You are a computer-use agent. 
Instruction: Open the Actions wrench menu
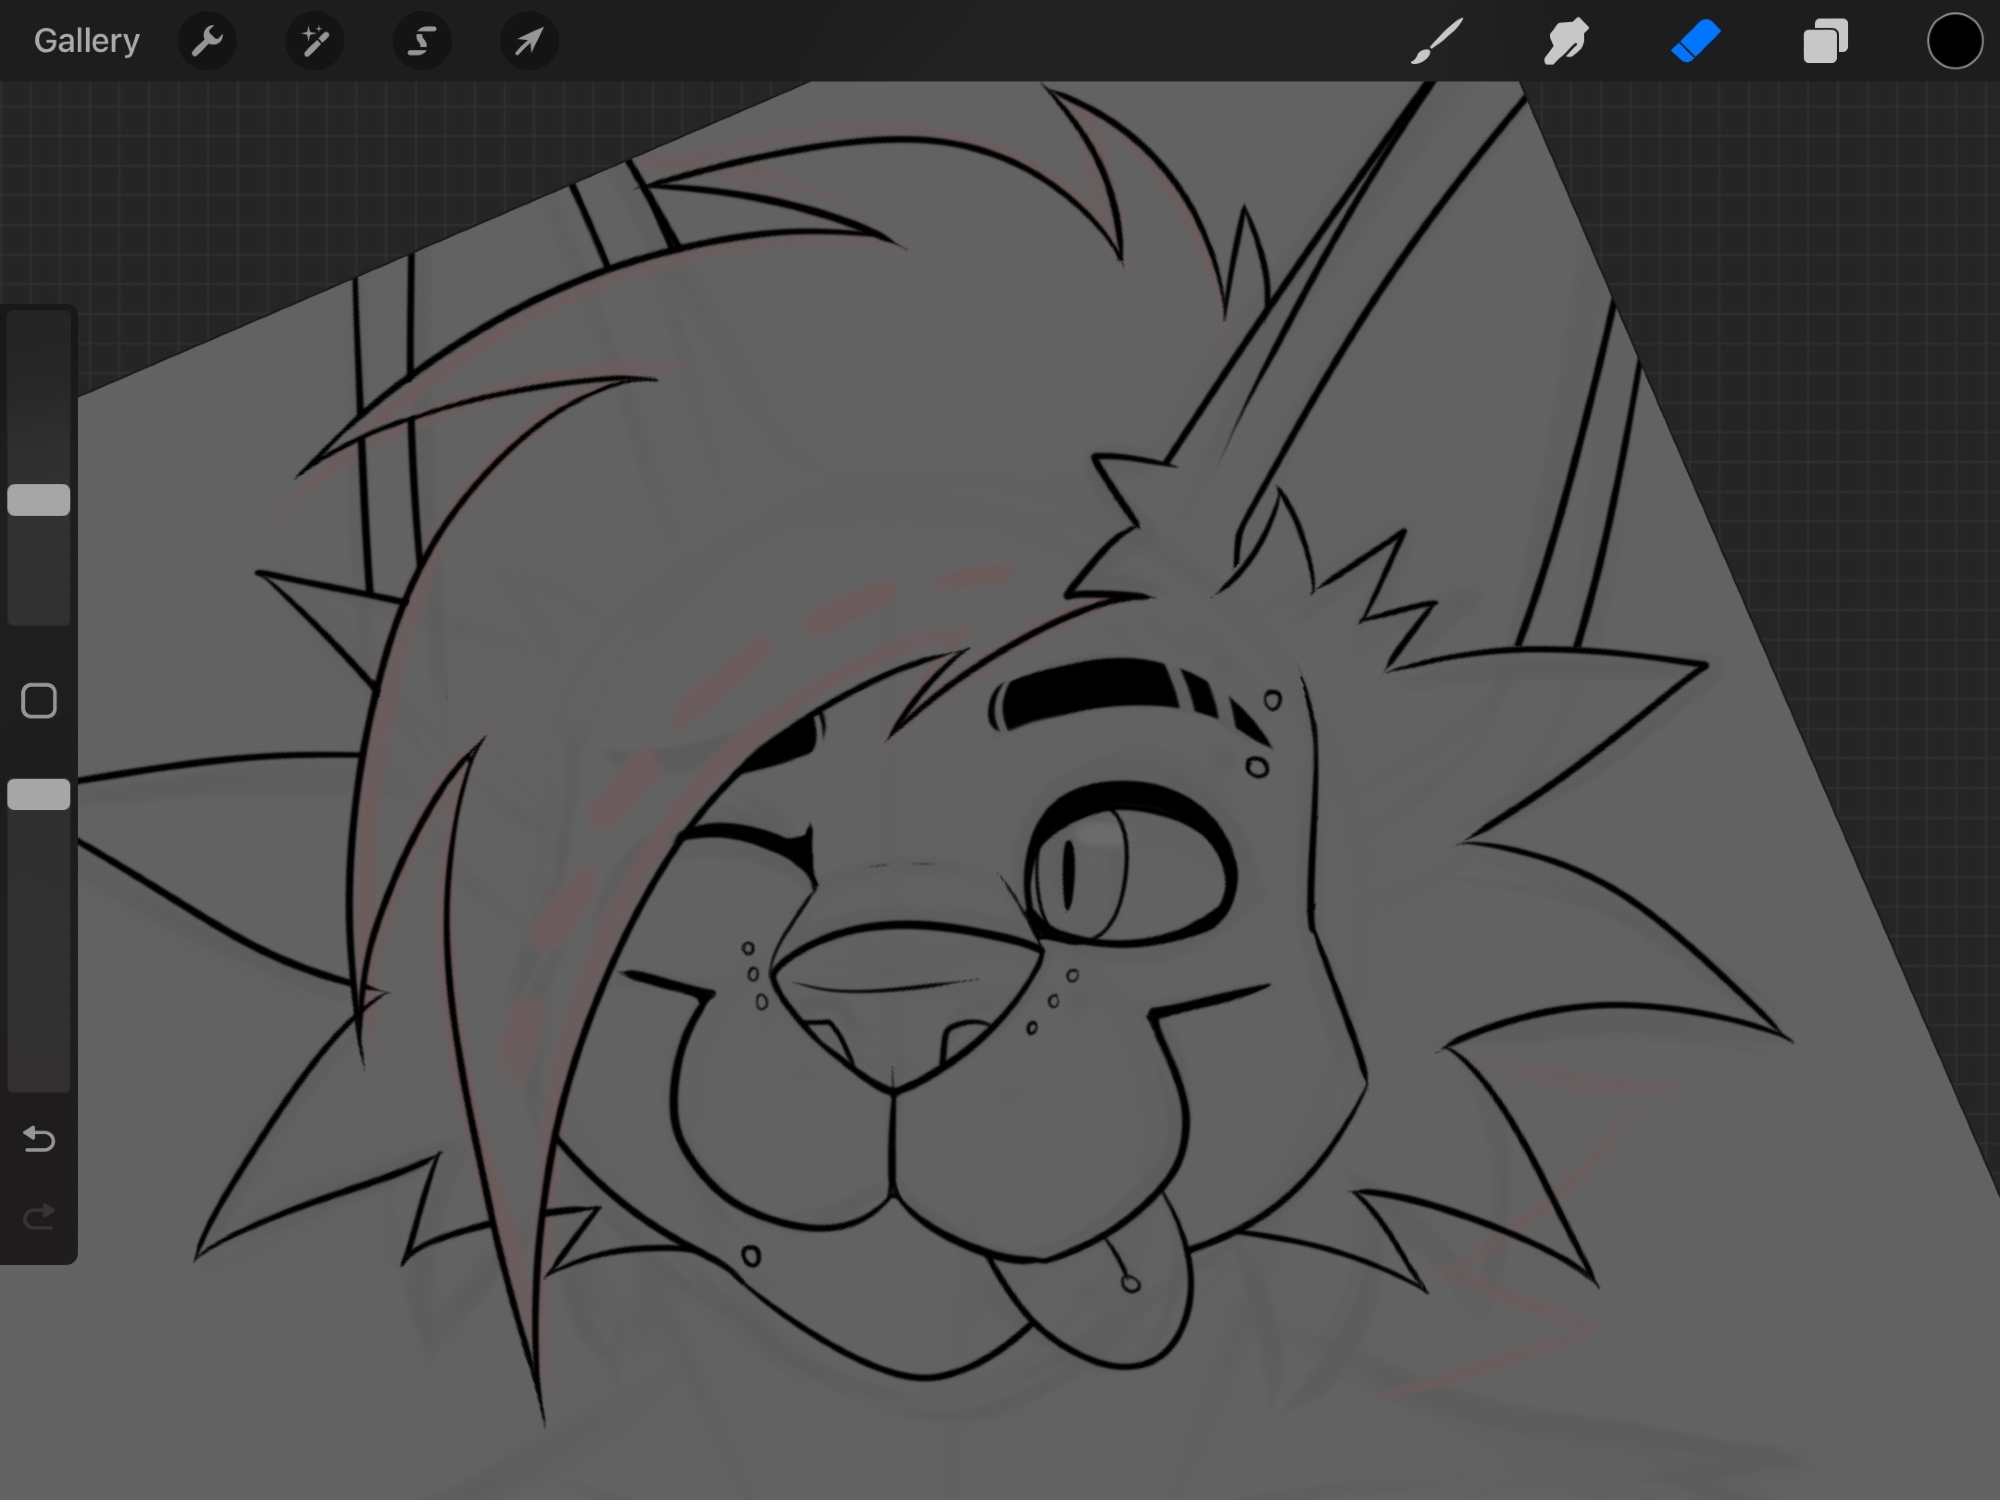tap(207, 42)
